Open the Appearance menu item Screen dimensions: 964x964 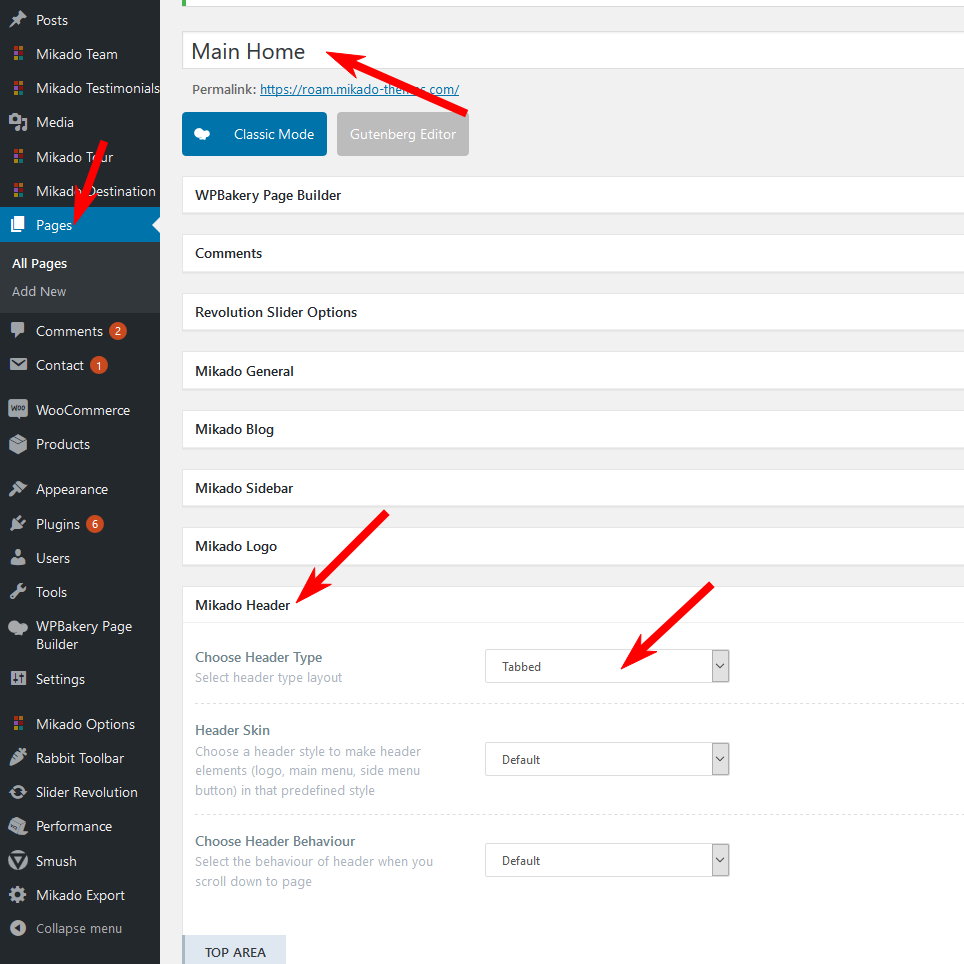pos(72,489)
